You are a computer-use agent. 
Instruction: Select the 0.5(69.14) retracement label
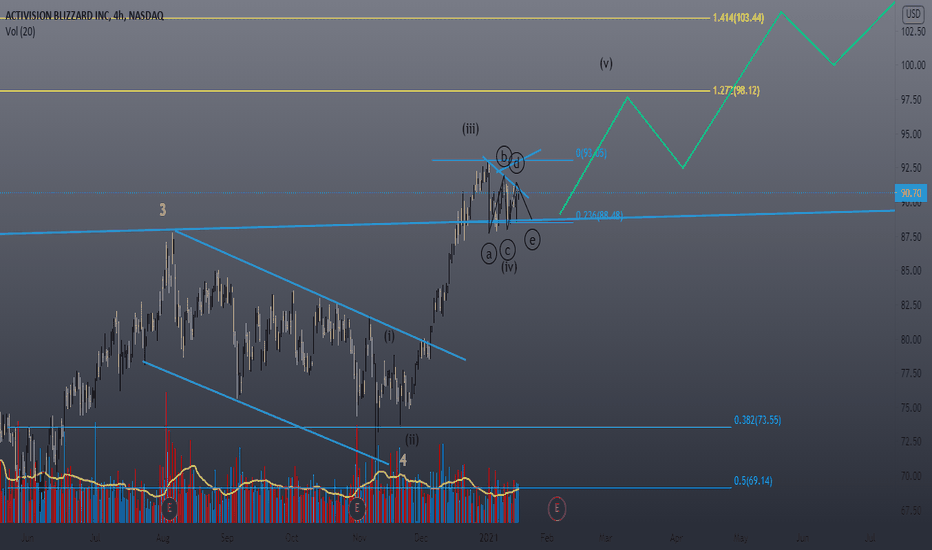(x=753, y=480)
